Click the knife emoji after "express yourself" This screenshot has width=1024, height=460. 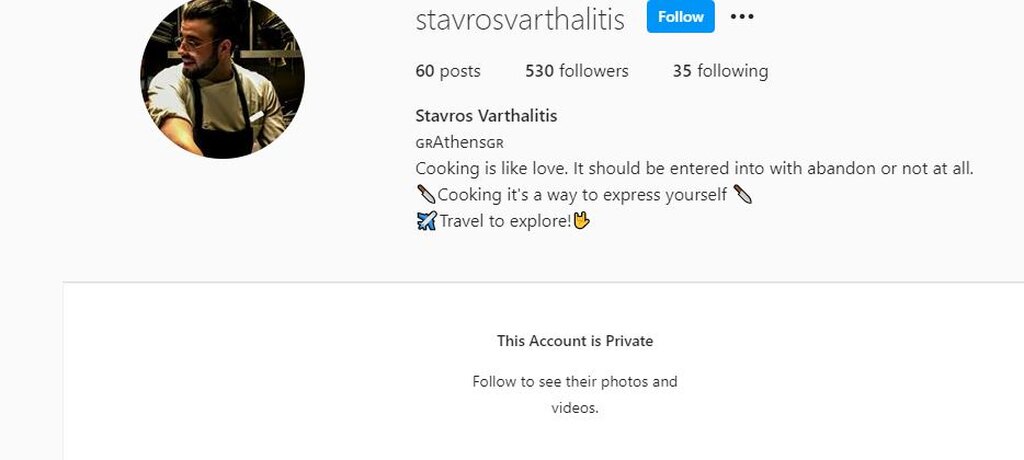tap(743, 194)
